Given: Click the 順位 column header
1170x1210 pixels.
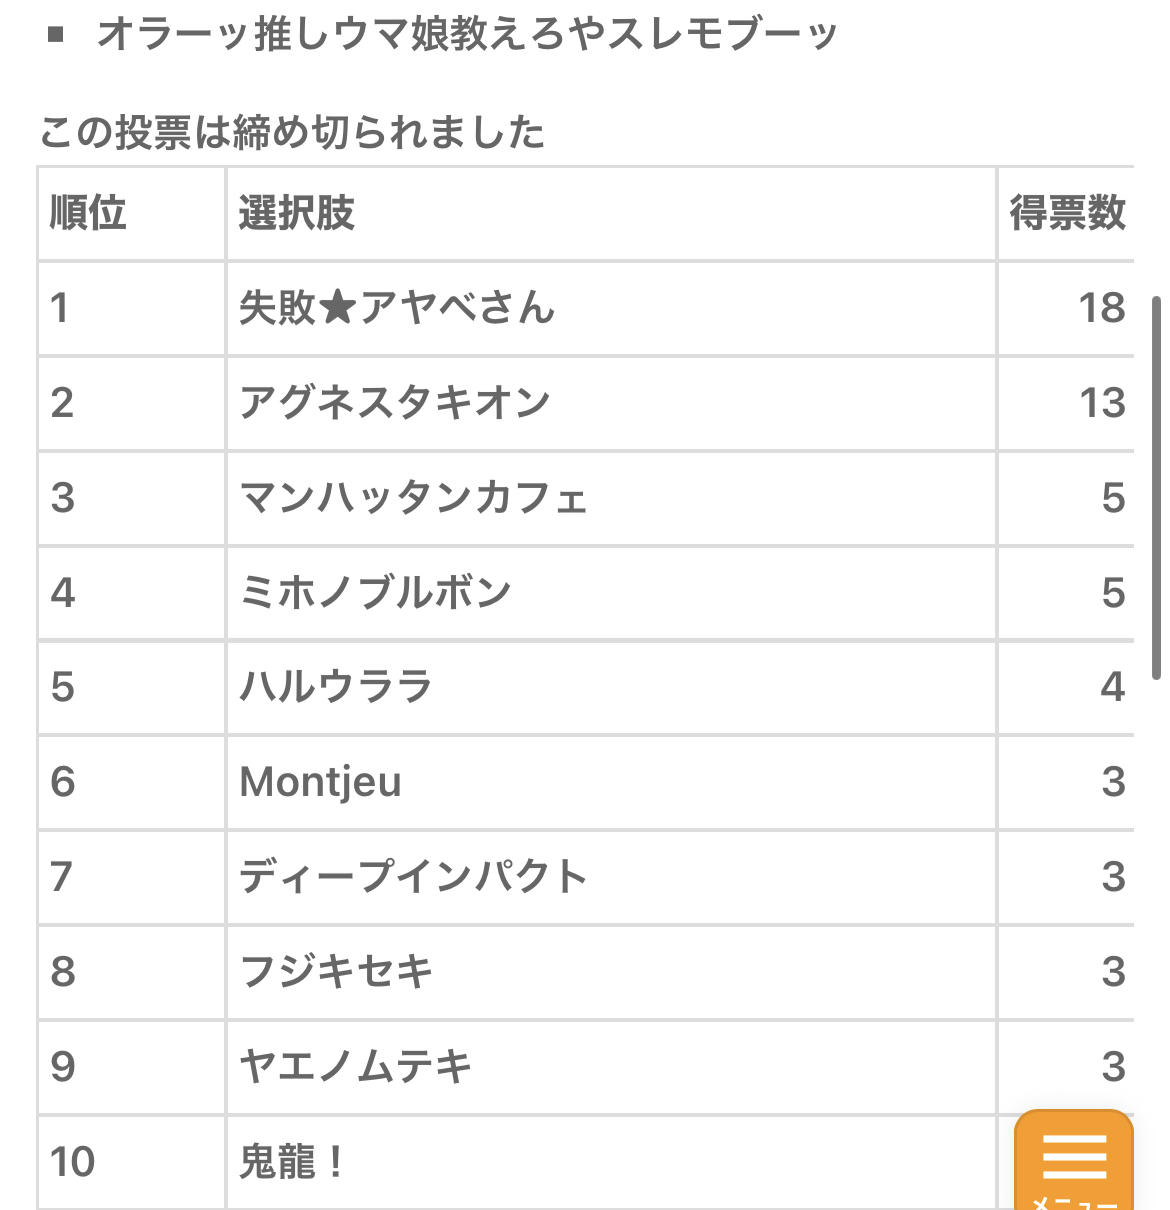Looking at the screenshot, I should click(x=88, y=213).
